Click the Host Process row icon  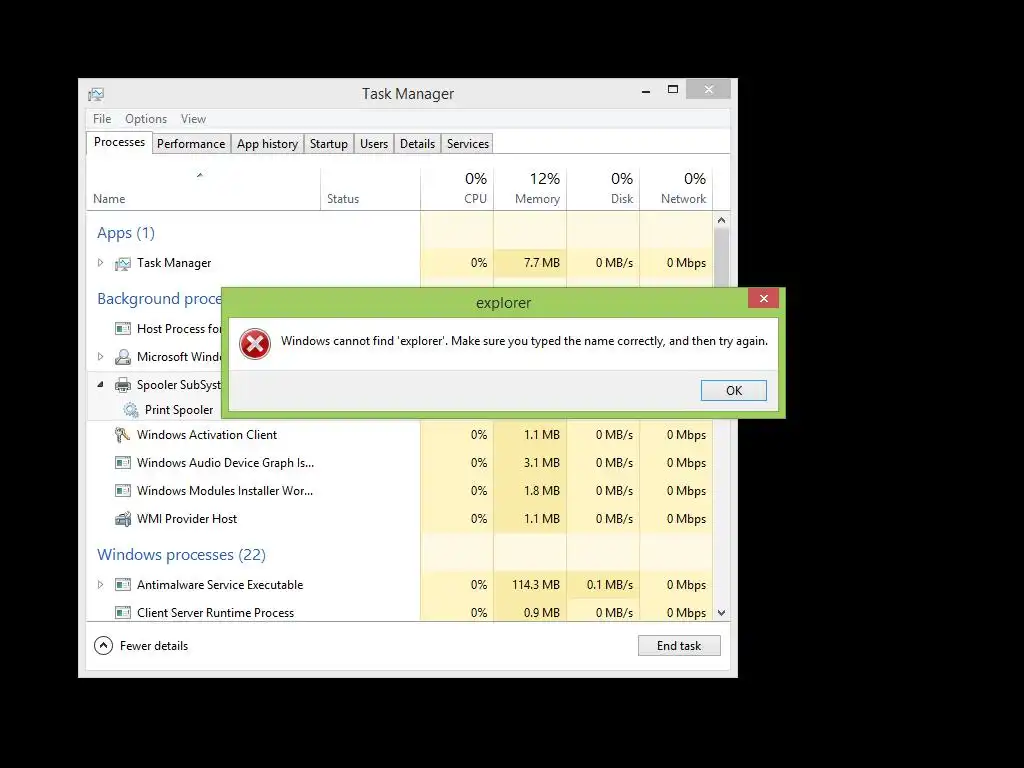[x=122, y=328]
